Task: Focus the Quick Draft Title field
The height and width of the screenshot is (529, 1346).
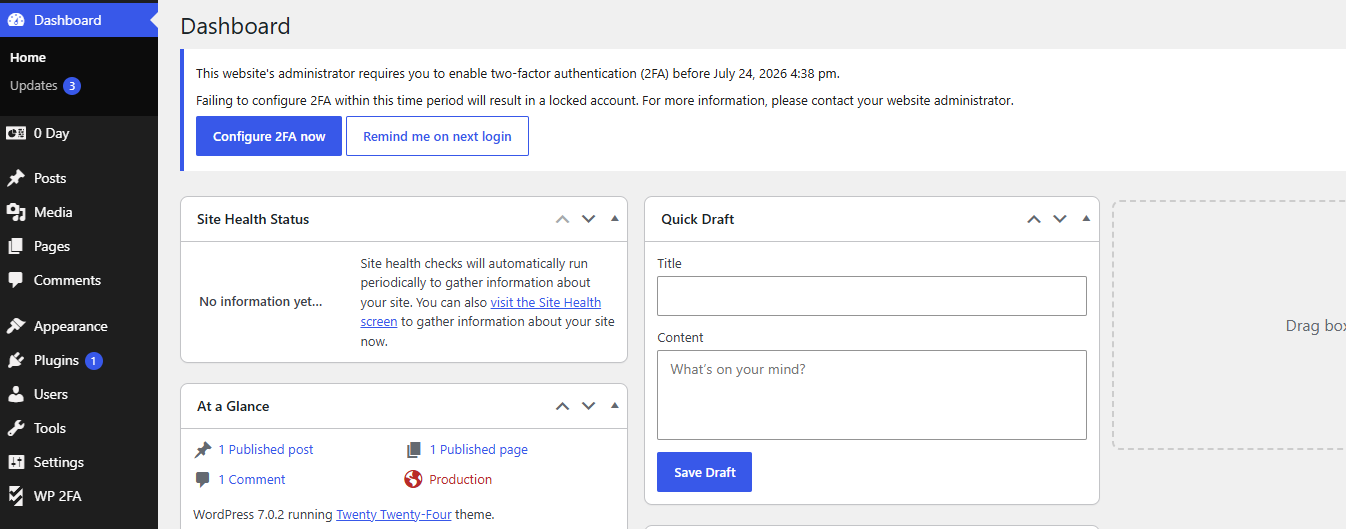Action: click(x=872, y=296)
